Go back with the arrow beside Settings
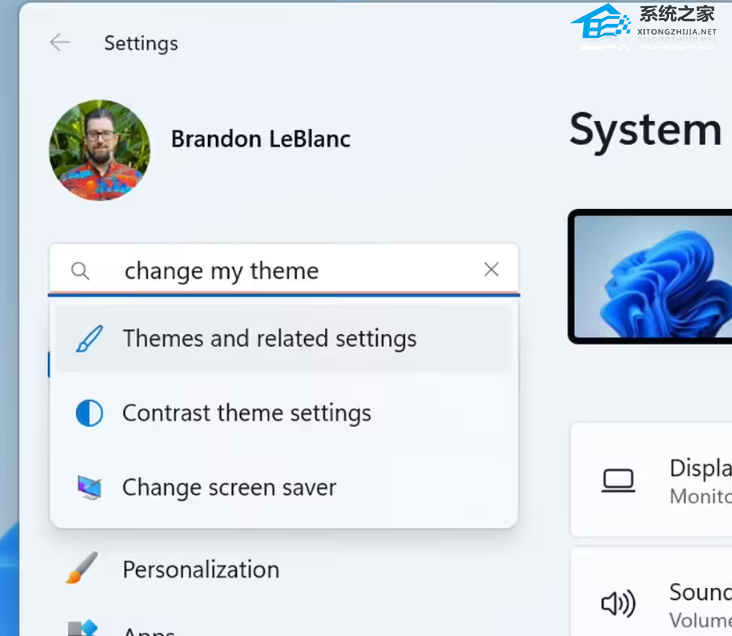 coord(60,42)
